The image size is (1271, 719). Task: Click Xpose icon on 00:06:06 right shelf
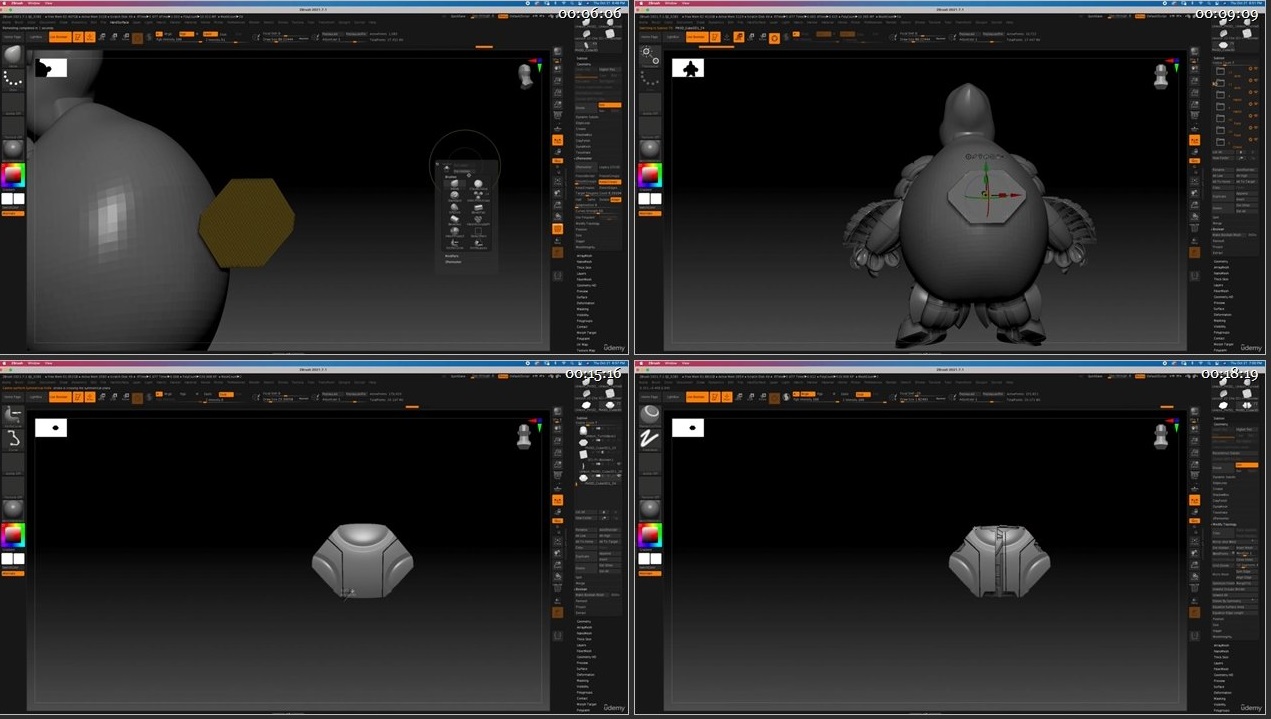[x=558, y=276]
